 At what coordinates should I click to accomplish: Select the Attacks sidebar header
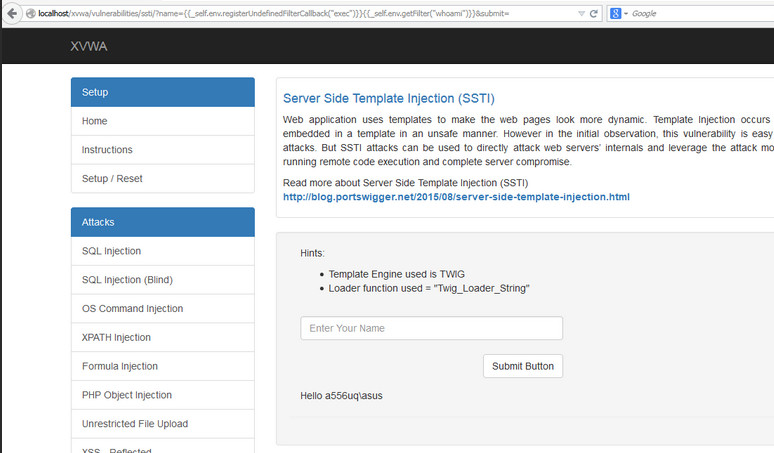(163, 222)
